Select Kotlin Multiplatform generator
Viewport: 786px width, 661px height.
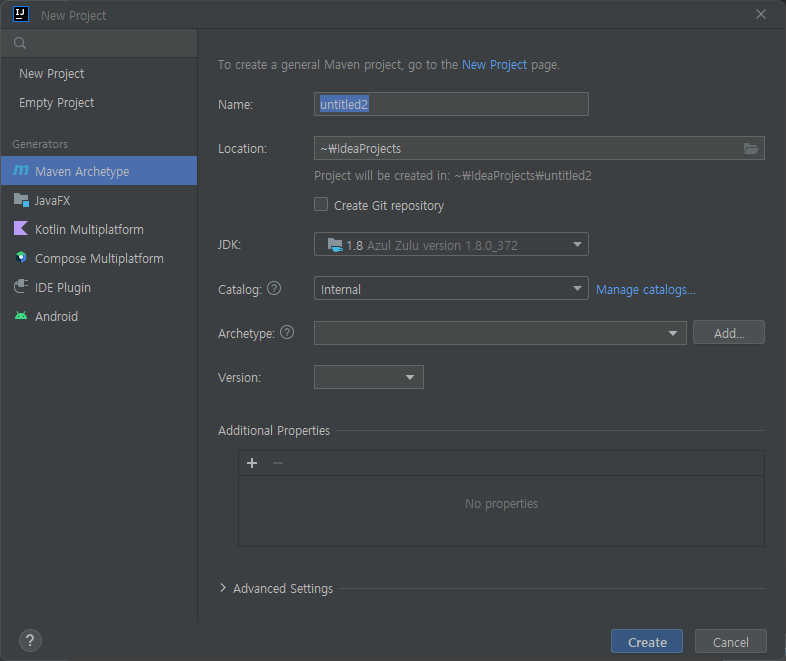[99, 229]
